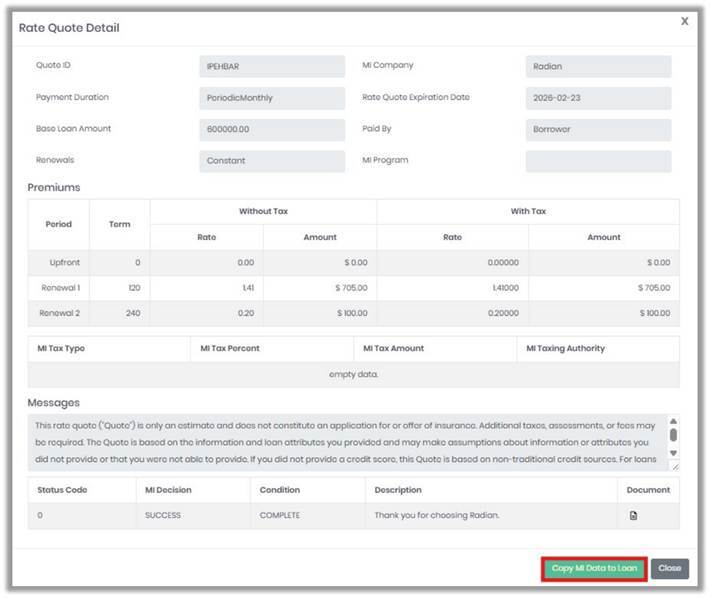Click the without-tax rate 0.20

pyautogui.click(x=246, y=313)
